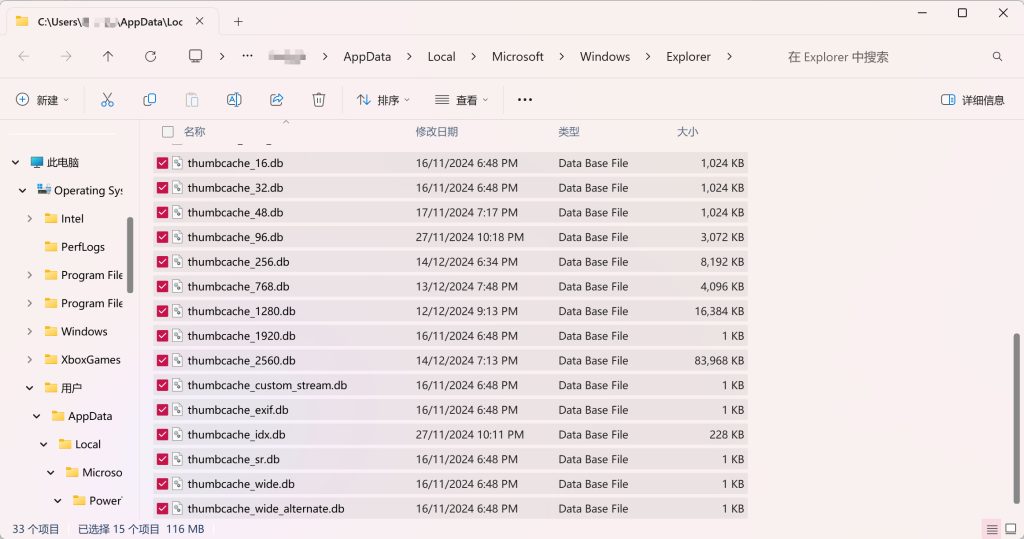This screenshot has width=1024, height=539.
Task: Open the 新建 dropdown menu
Action: click(x=42, y=99)
